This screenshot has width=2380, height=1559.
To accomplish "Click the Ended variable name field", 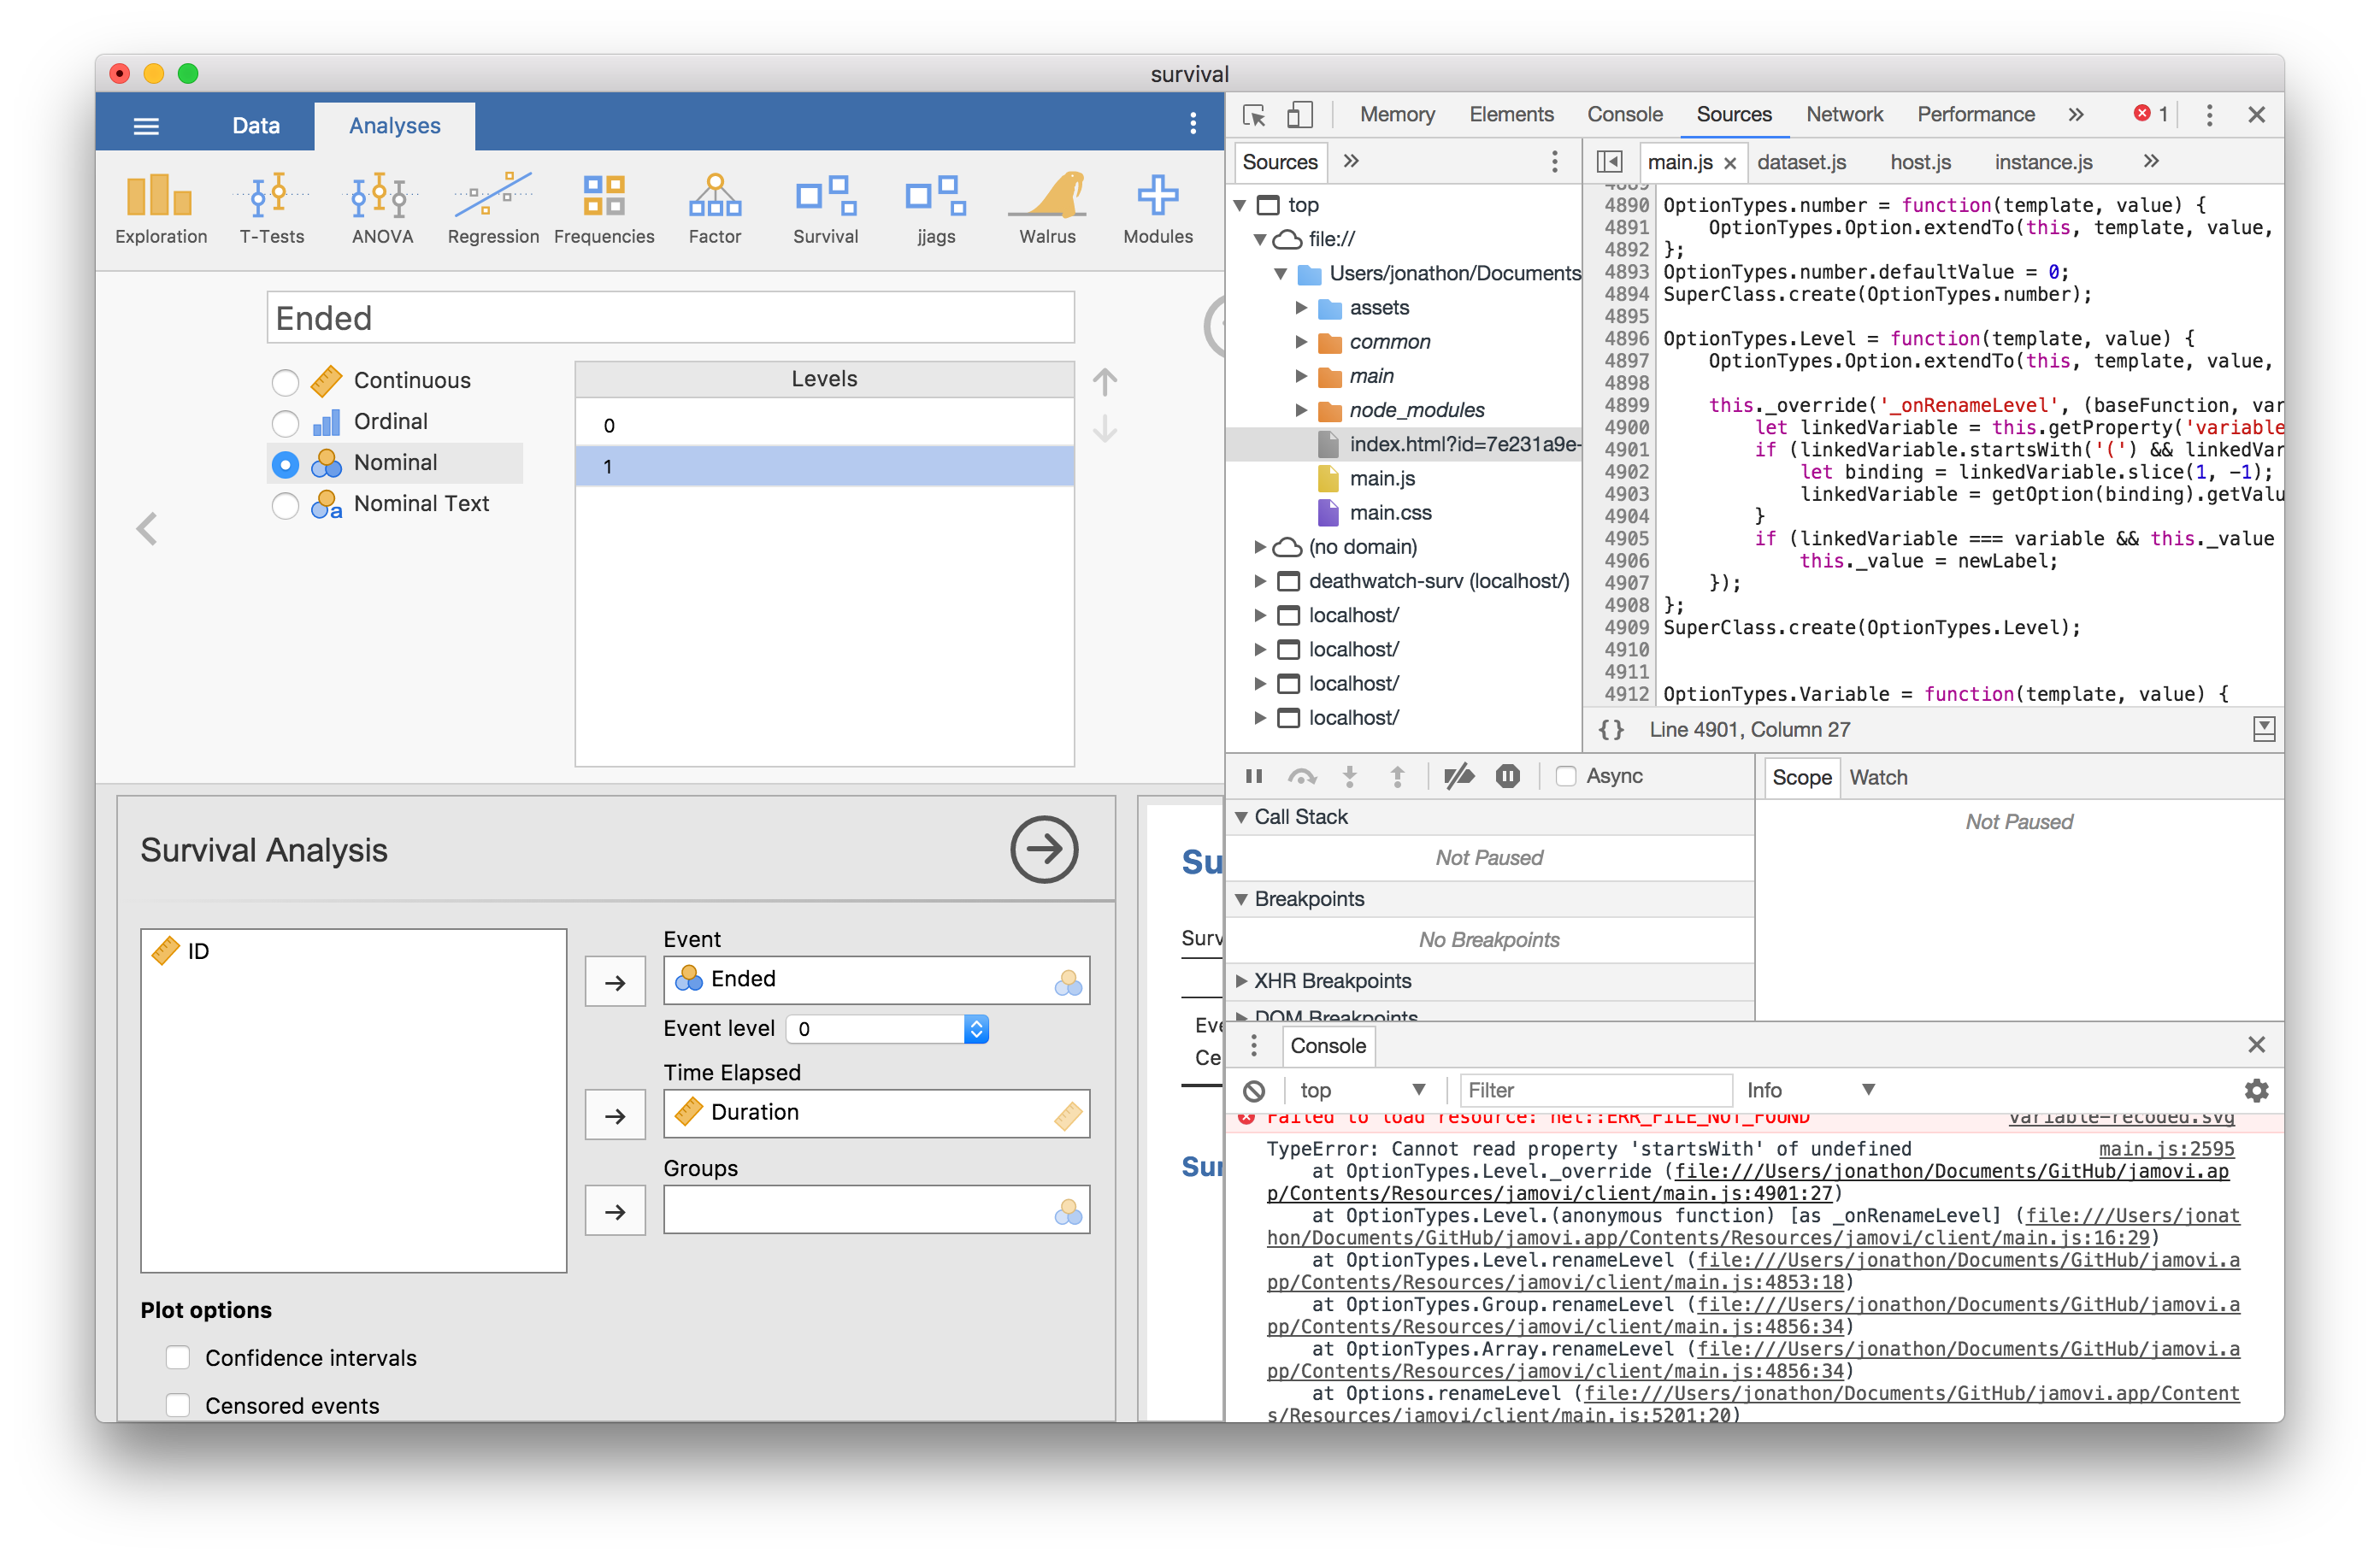I will (x=670, y=318).
